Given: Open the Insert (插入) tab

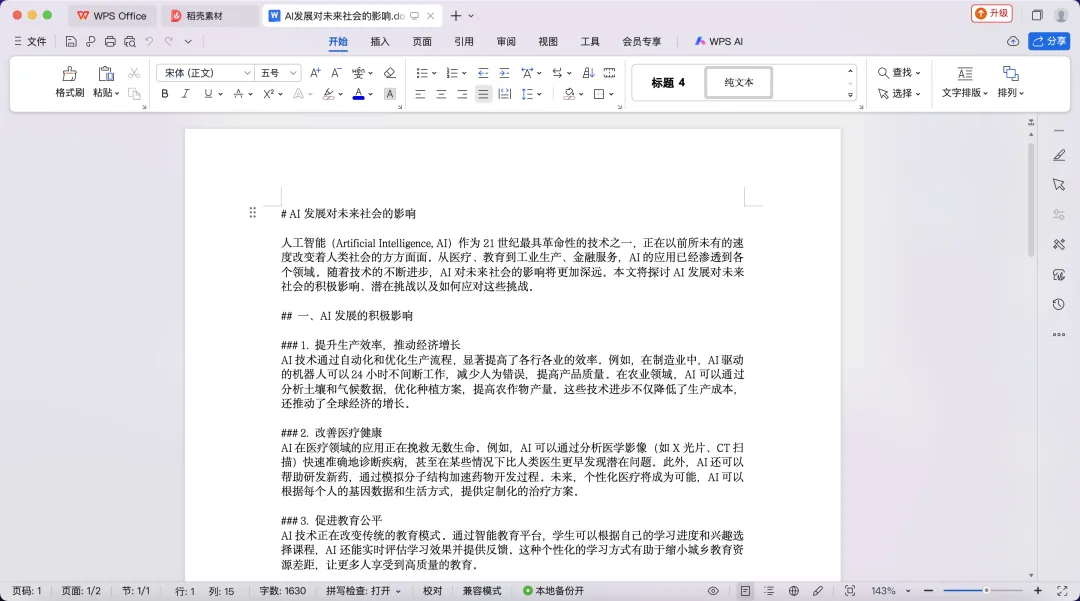Looking at the screenshot, I should pos(380,41).
